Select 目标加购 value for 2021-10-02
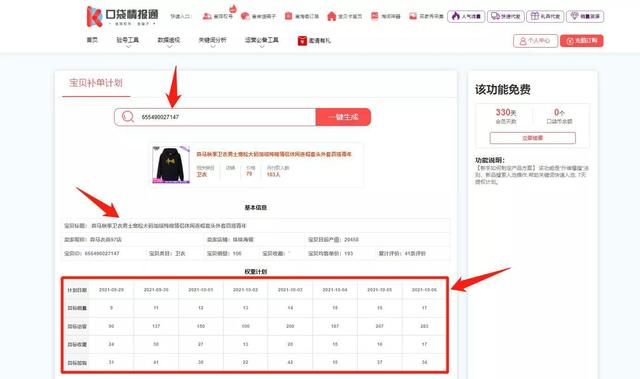This screenshot has height=379, width=640. coord(245,362)
